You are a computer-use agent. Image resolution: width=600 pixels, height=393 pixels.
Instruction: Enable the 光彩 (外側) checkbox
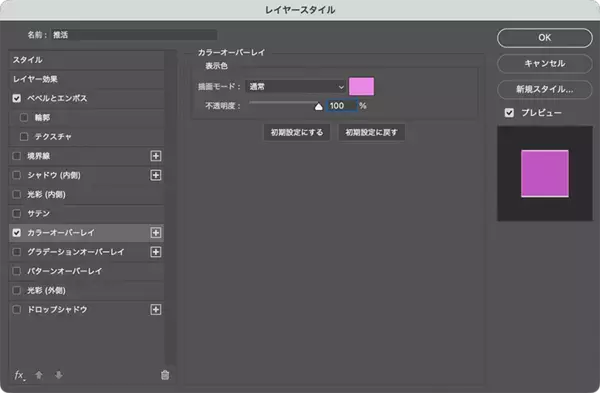(x=16, y=290)
